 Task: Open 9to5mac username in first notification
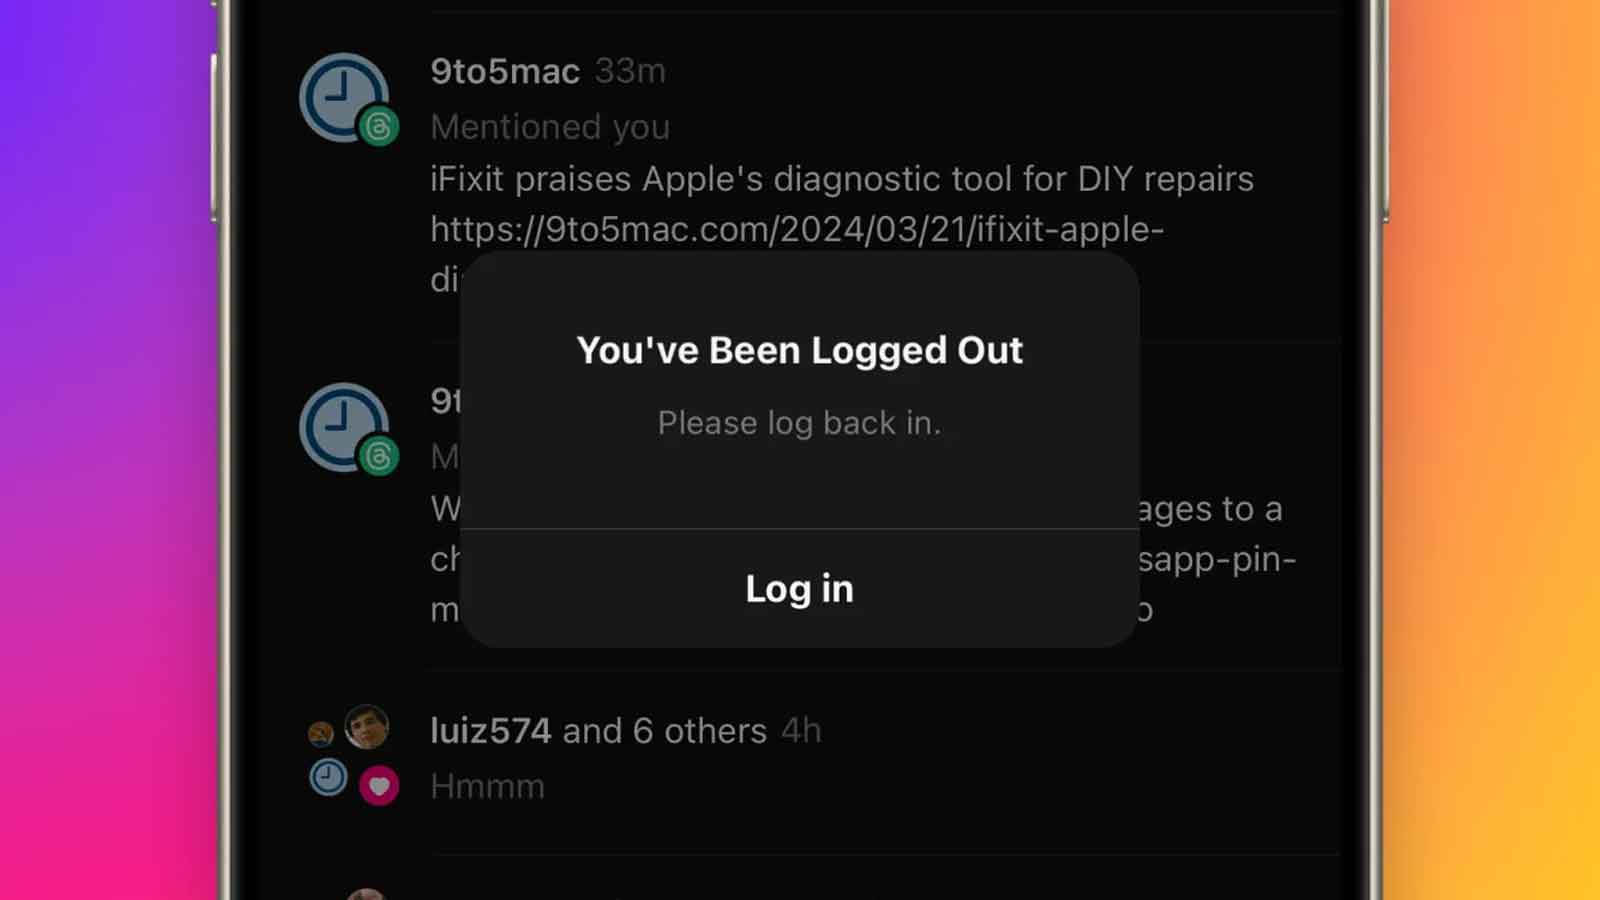(505, 71)
